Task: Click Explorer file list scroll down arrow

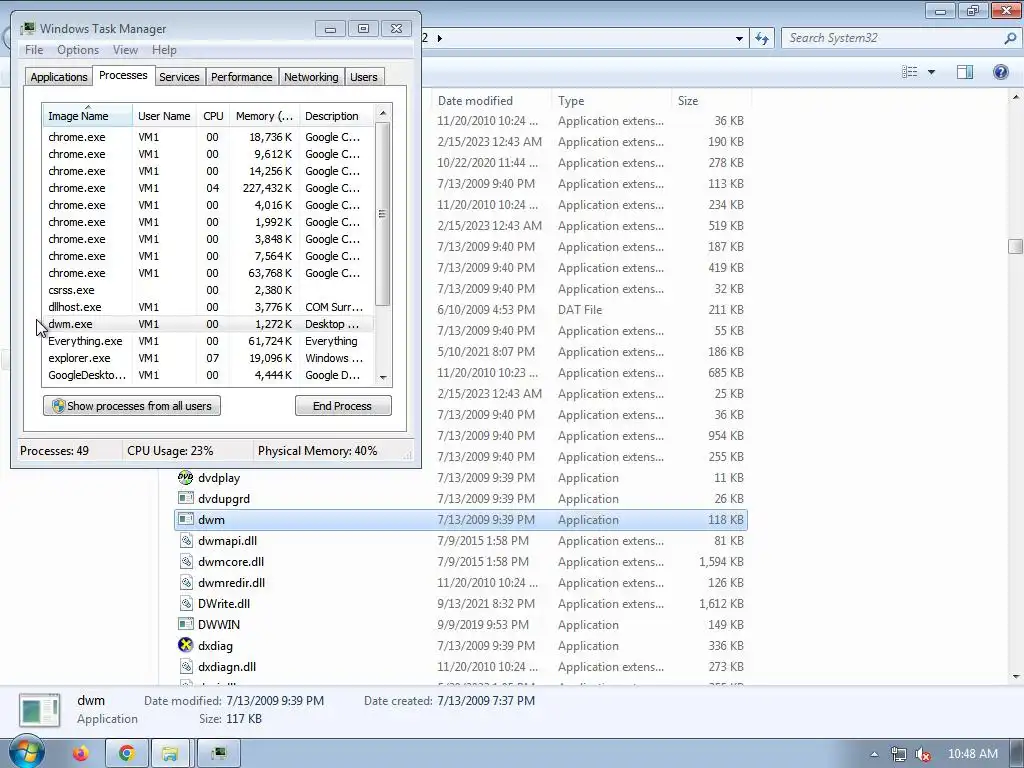Action: coord(1016,677)
